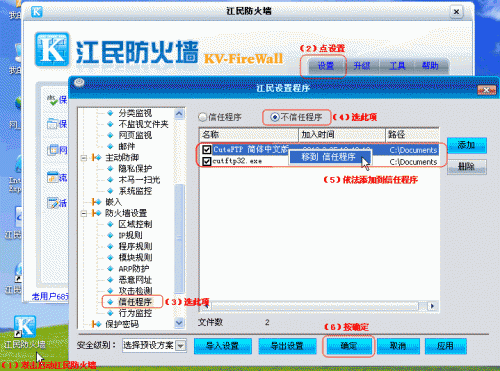Close the 江民设置程序 dialog
500x371 pixels.
[487, 90]
